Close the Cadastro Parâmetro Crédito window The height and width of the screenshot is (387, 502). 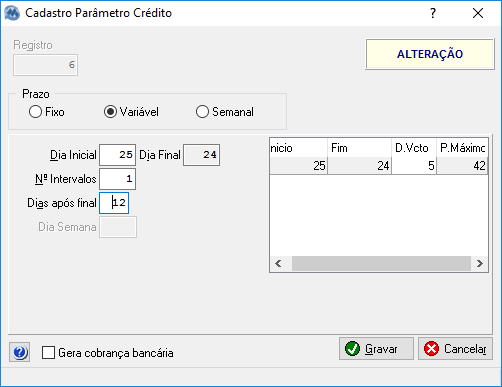(478, 13)
